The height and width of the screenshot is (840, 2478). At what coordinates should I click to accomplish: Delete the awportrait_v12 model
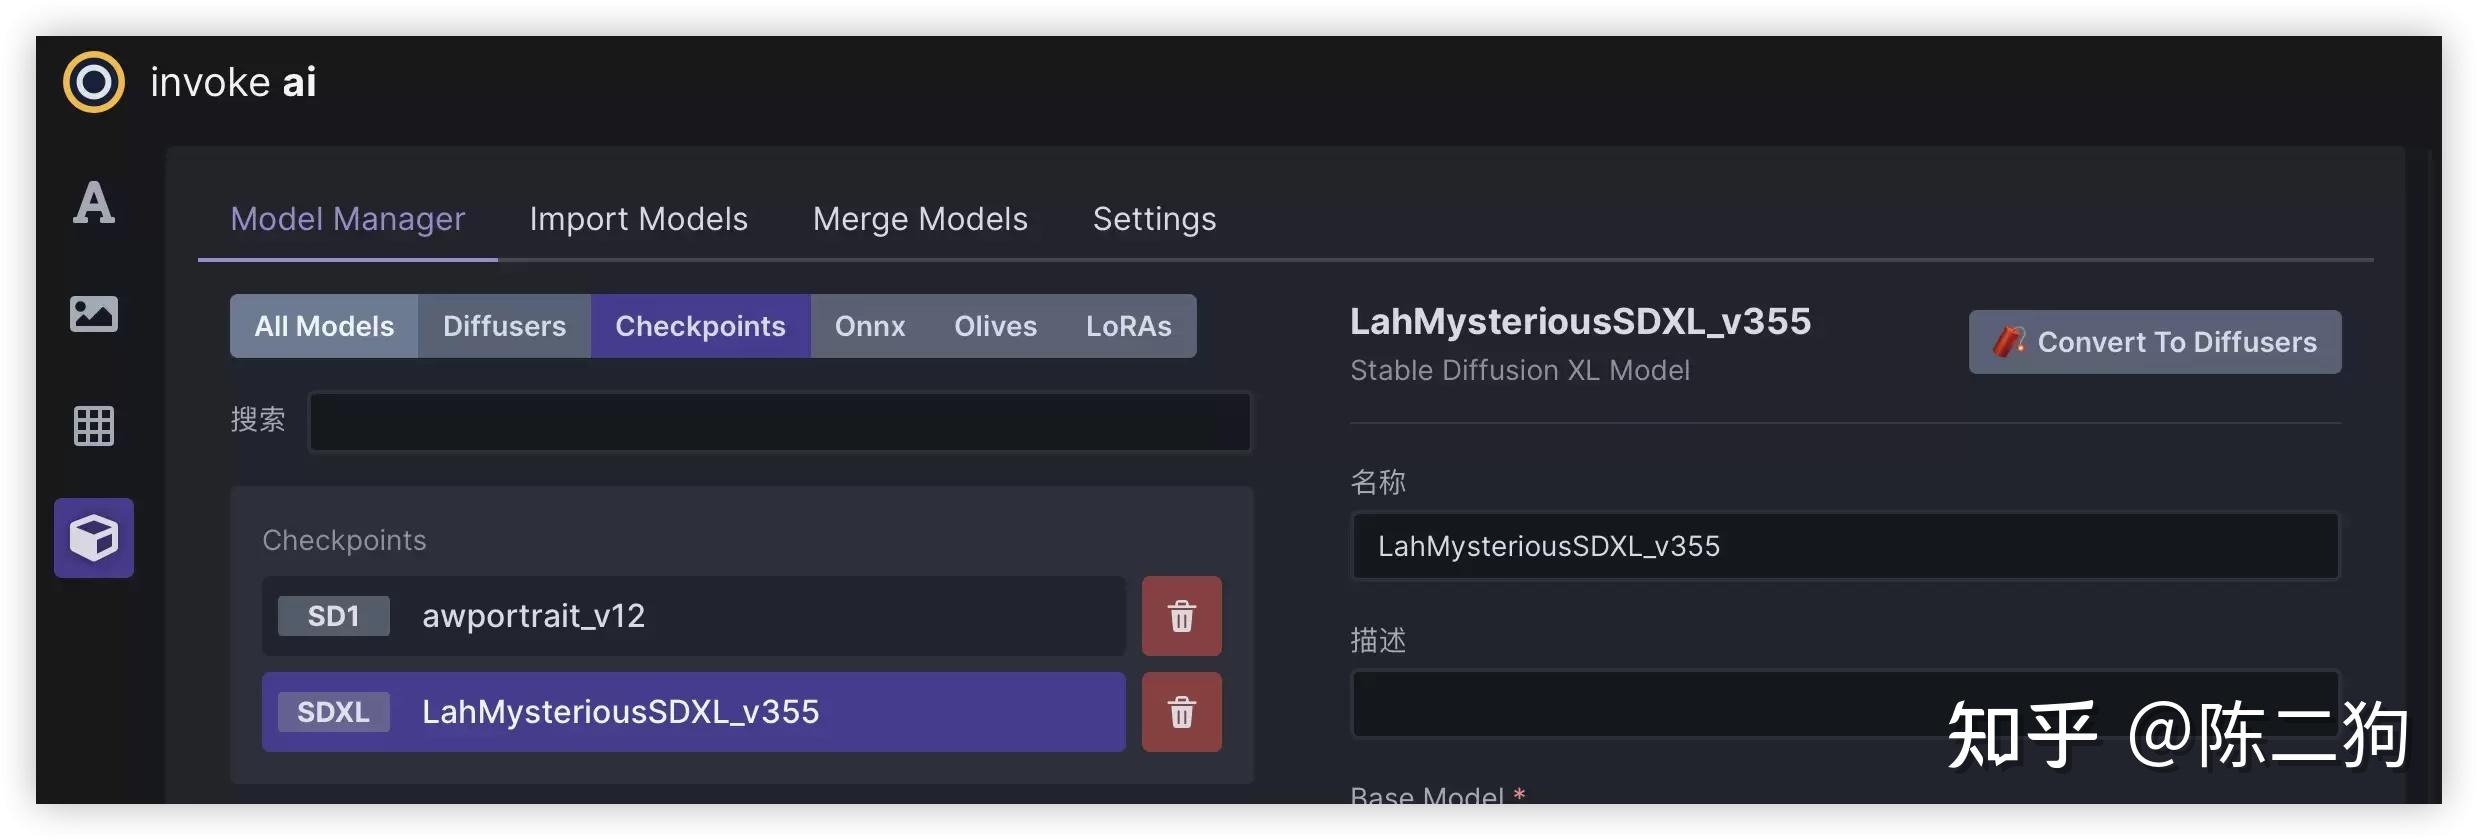(1182, 616)
